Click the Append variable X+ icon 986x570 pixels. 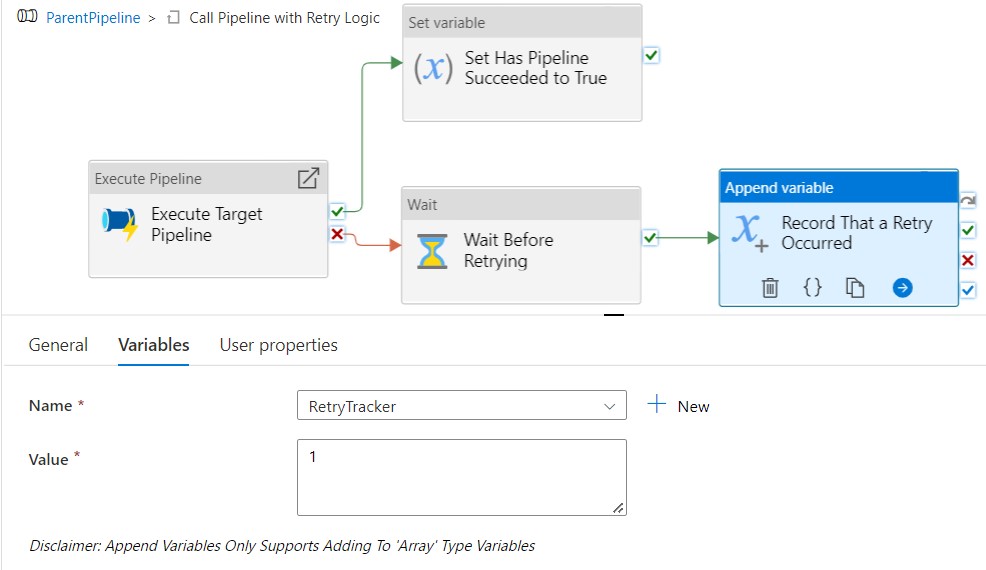(x=750, y=233)
